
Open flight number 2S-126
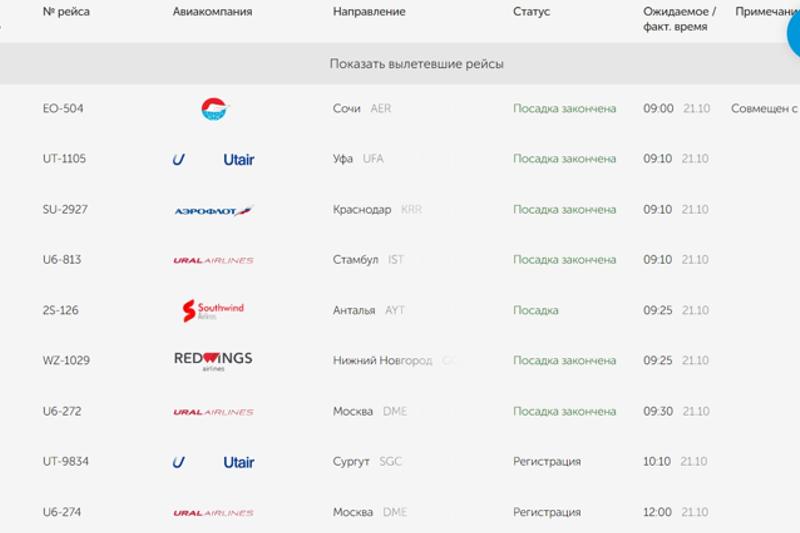click(61, 311)
